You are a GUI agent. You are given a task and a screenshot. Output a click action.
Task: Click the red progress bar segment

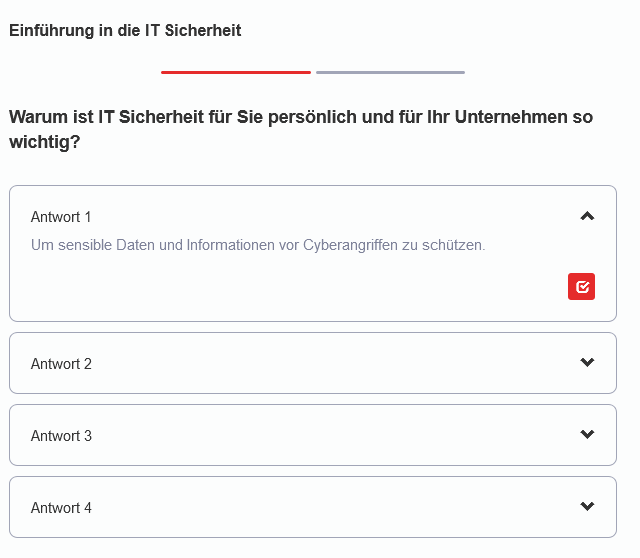pyautogui.click(x=236, y=72)
